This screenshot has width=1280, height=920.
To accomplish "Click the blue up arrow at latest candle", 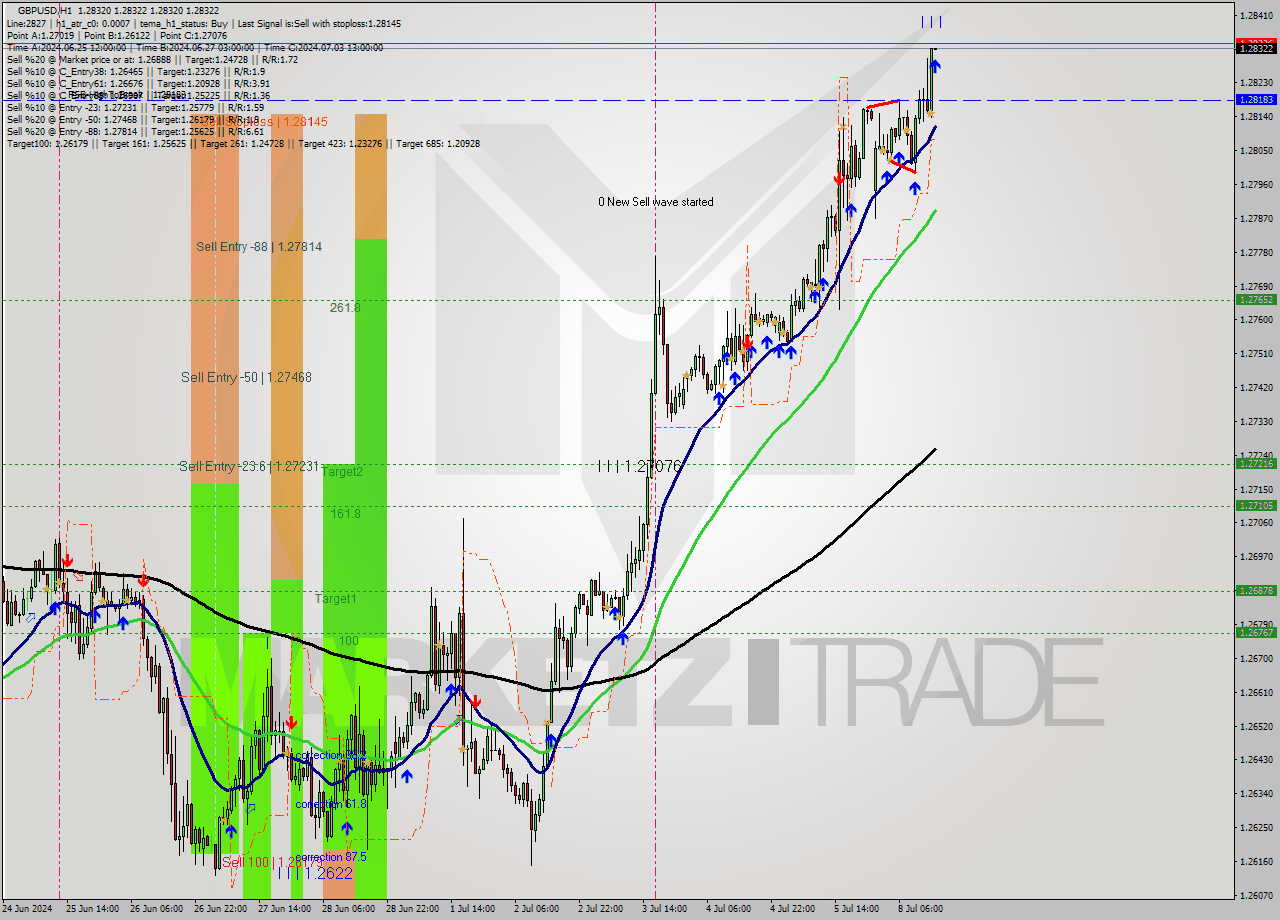I will (935, 66).
